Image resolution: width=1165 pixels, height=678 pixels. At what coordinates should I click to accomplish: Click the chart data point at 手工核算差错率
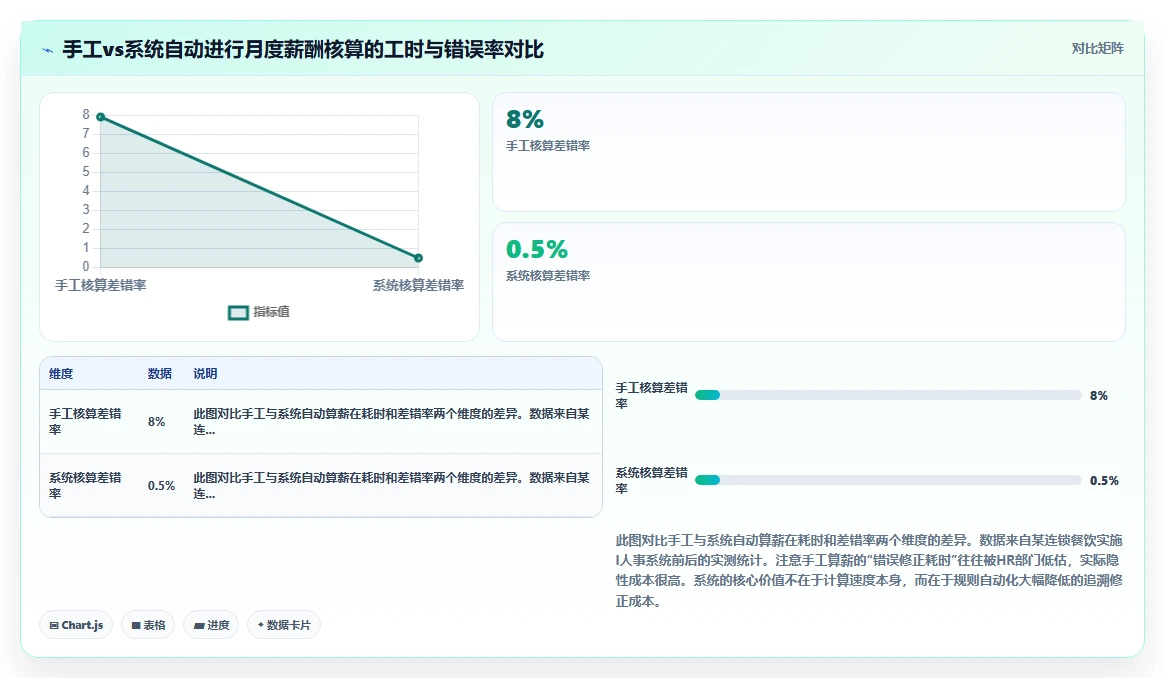[101, 117]
